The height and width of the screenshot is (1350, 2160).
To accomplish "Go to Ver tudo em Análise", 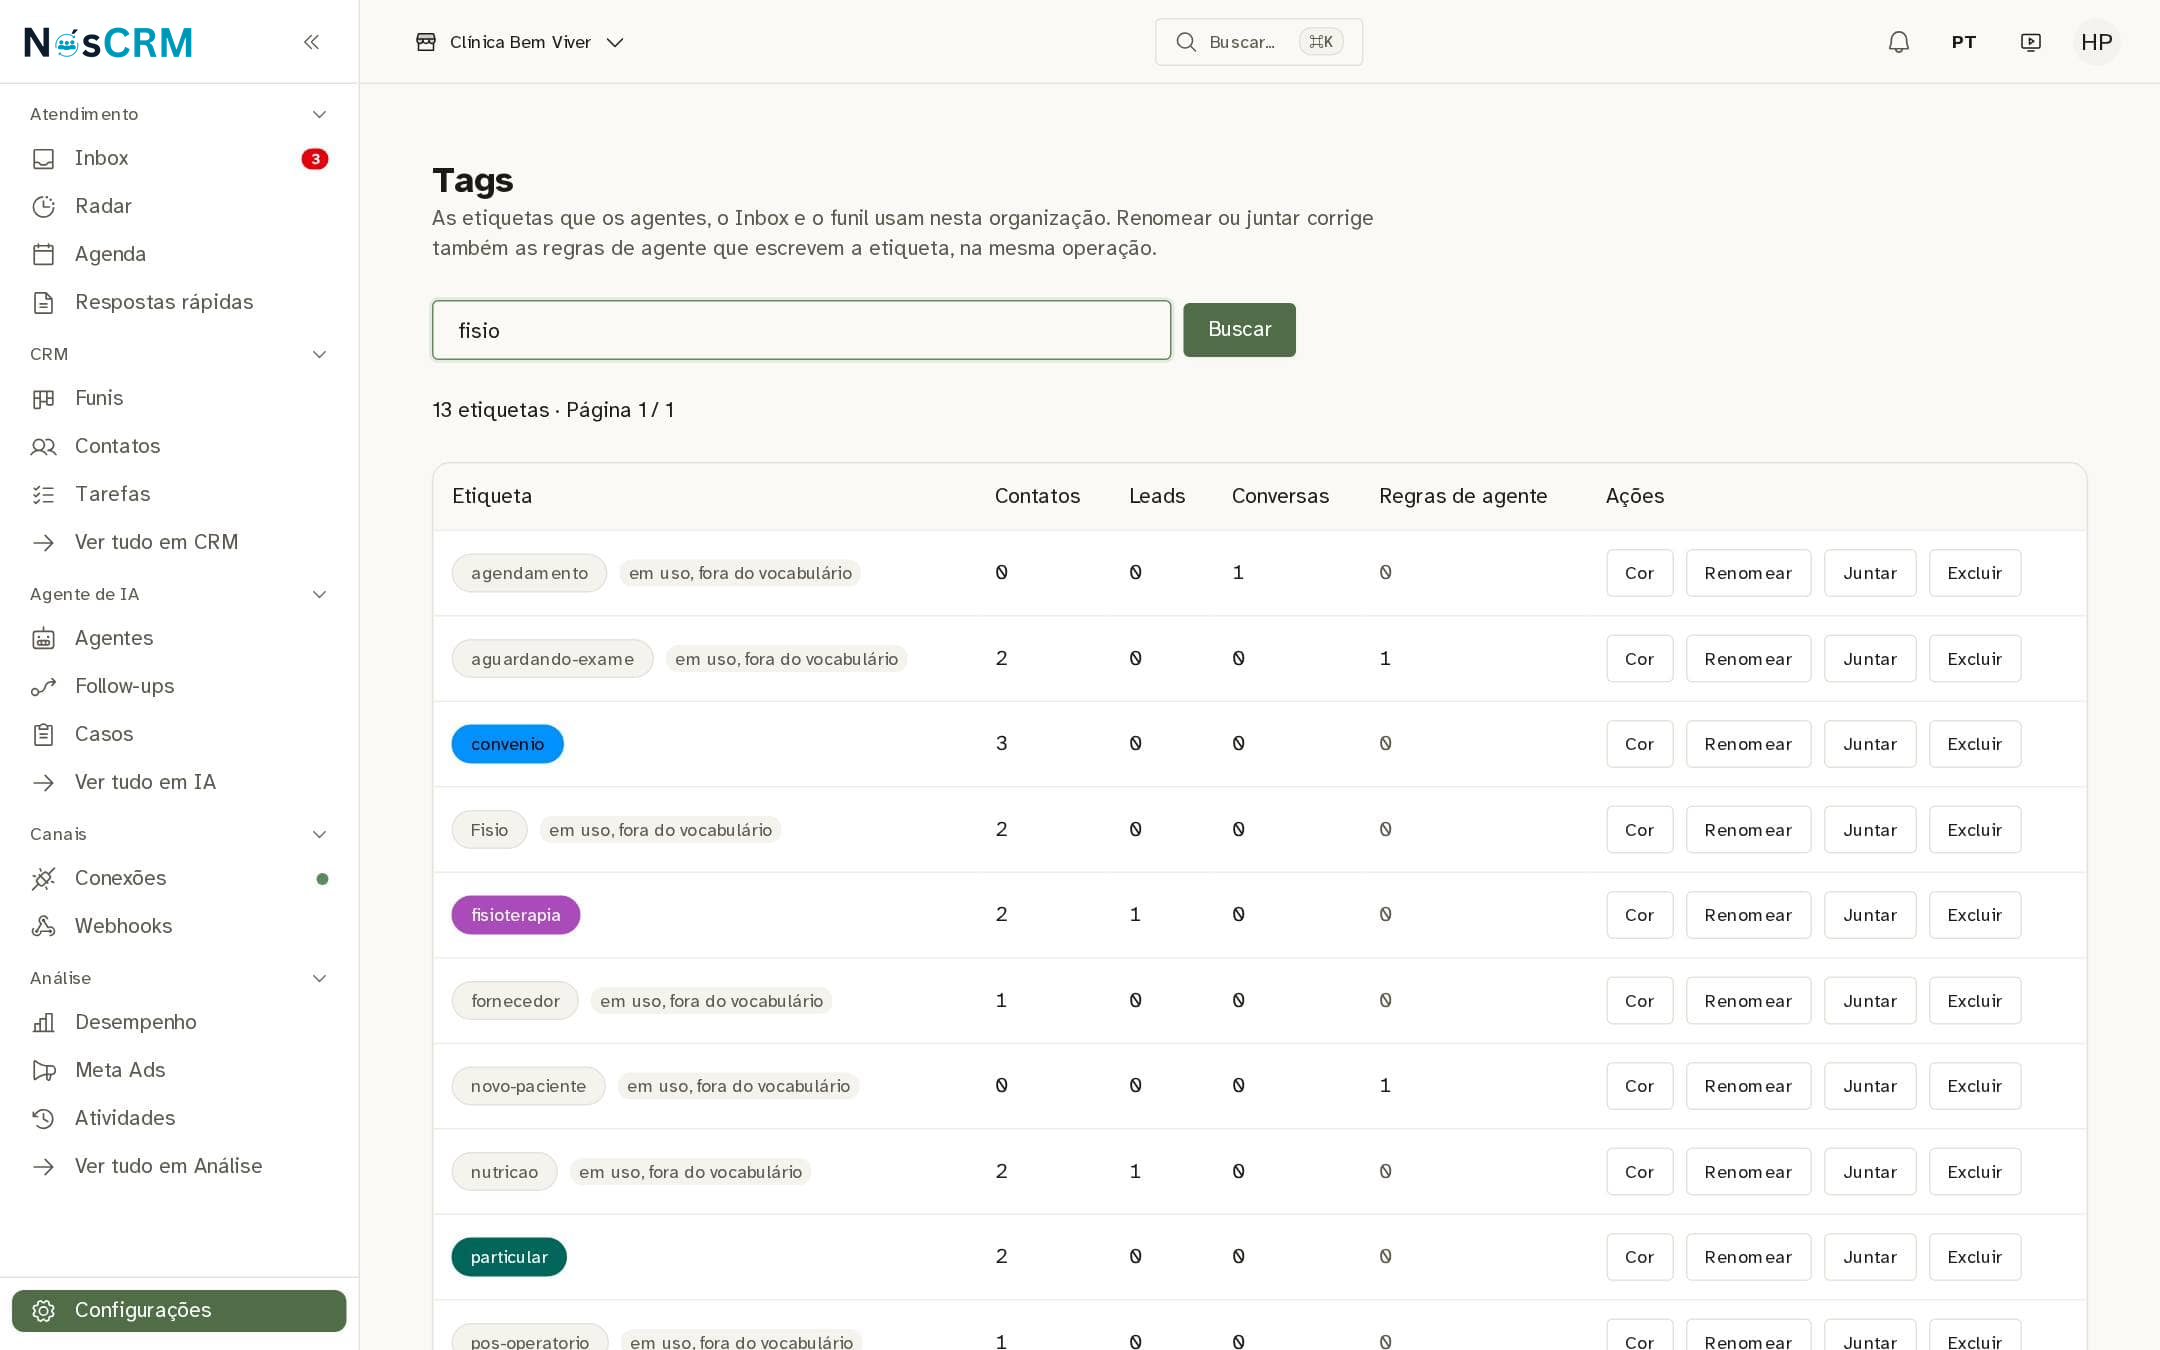I will coord(179,1167).
